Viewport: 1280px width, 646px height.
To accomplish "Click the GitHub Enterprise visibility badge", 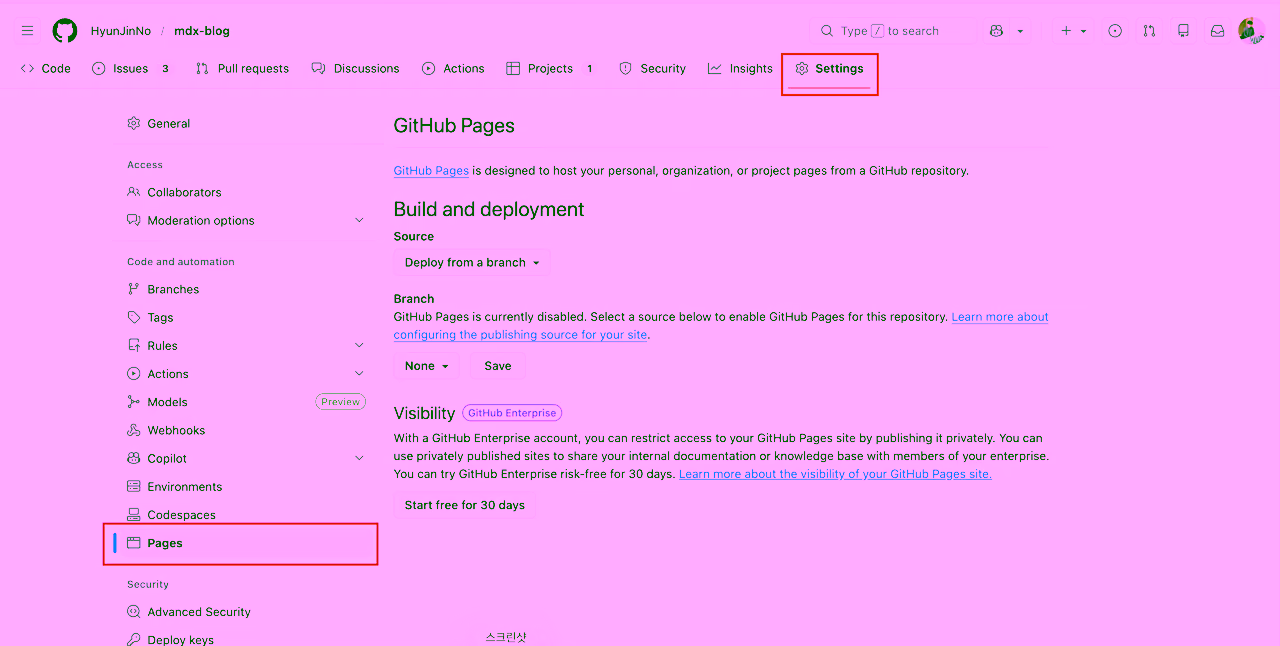I will click(511, 412).
